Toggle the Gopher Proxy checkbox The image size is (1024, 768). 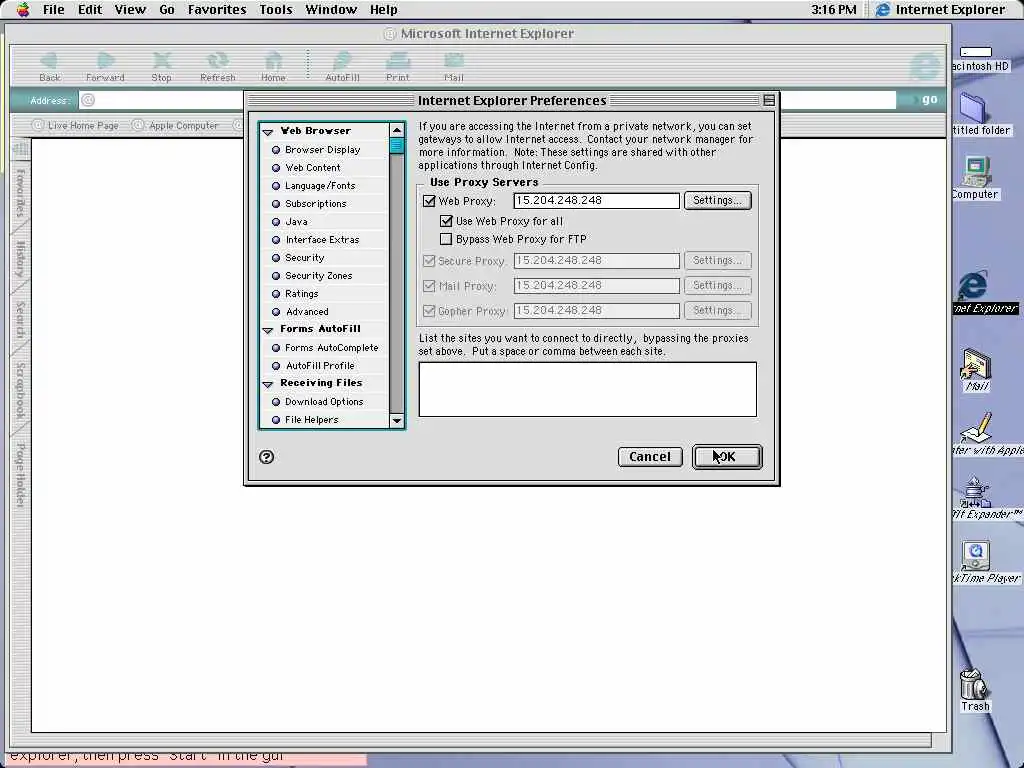(x=429, y=311)
